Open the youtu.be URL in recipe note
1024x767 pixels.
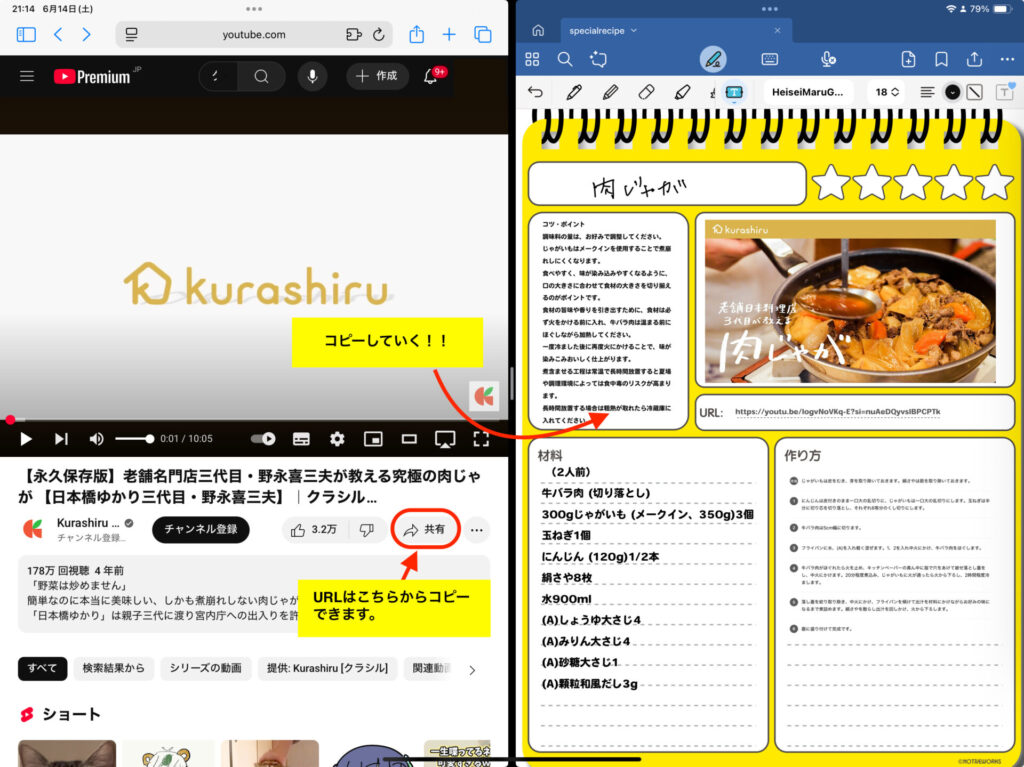coord(837,412)
